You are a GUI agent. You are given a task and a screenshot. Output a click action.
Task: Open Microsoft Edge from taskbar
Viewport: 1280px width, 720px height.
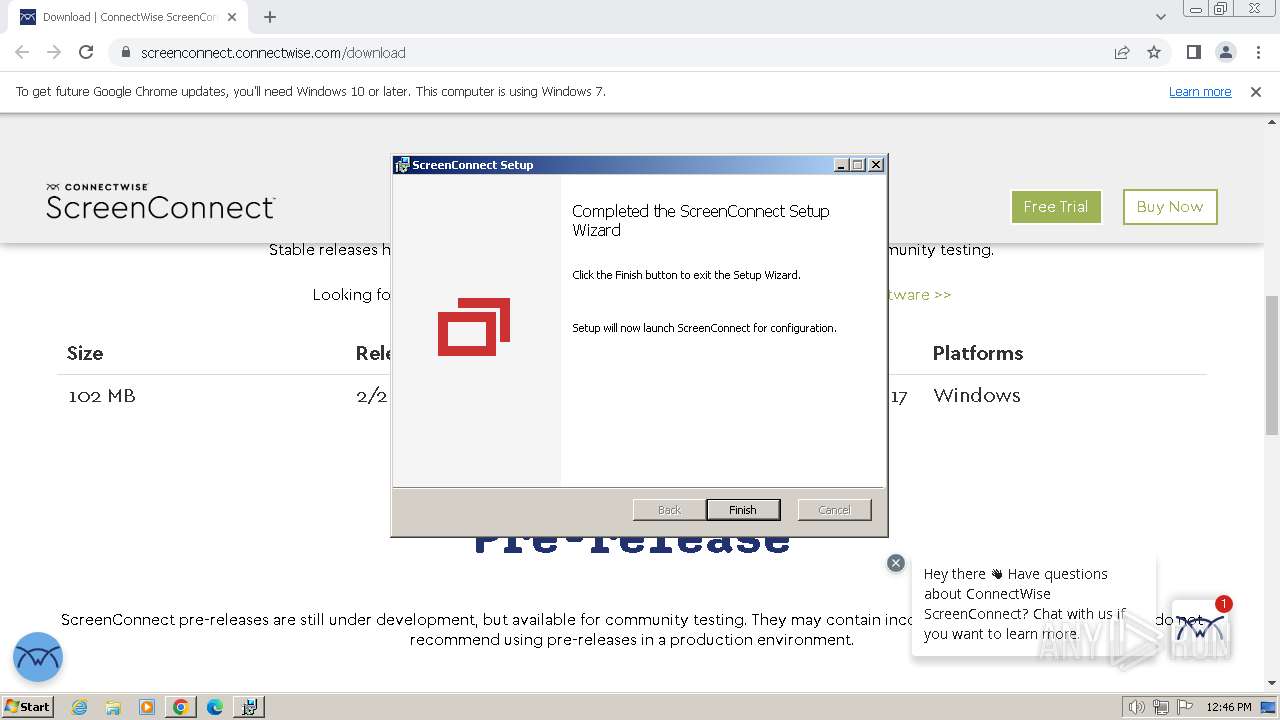pos(215,707)
